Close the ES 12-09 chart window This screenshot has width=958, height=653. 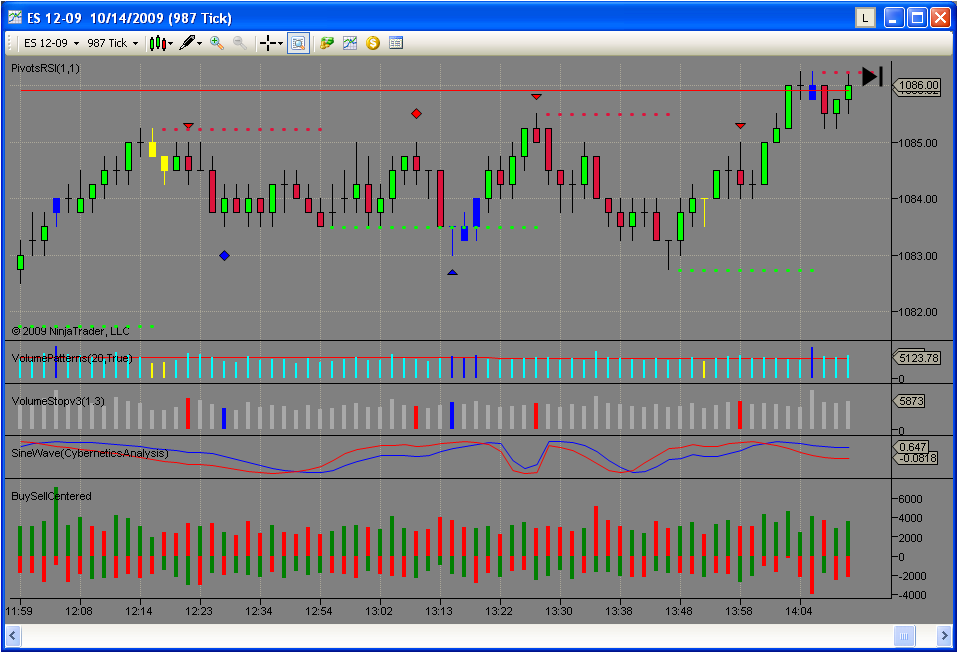tap(940, 18)
